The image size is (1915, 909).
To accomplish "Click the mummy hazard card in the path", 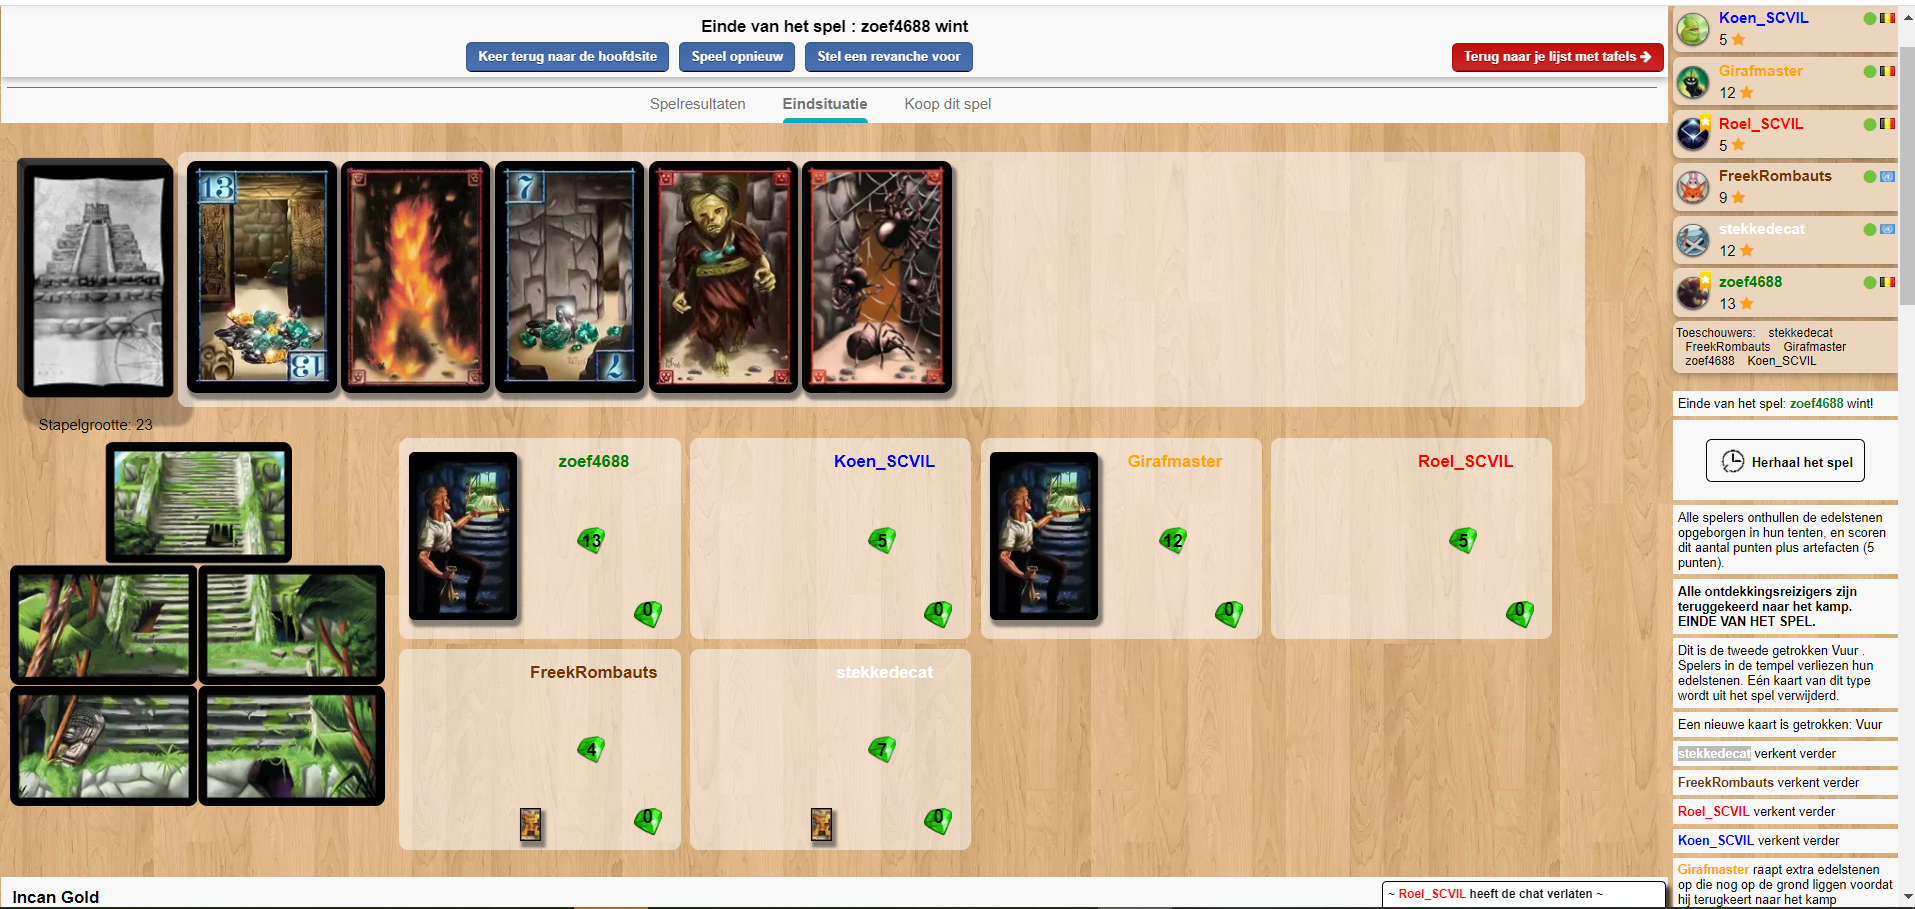I will (x=724, y=277).
